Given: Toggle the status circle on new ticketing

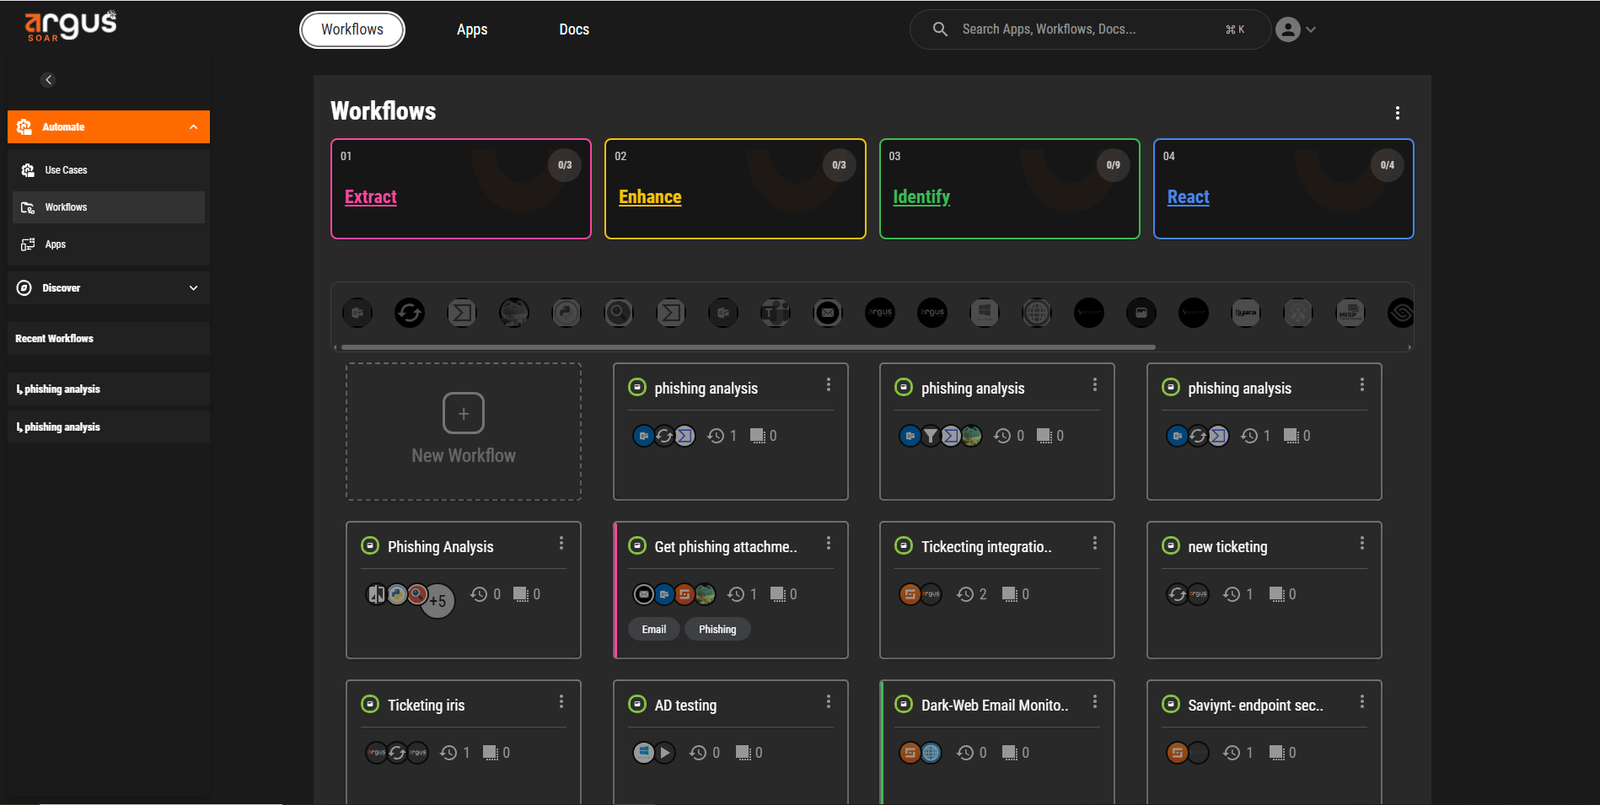Looking at the screenshot, I should pyautogui.click(x=1170, y=546).
